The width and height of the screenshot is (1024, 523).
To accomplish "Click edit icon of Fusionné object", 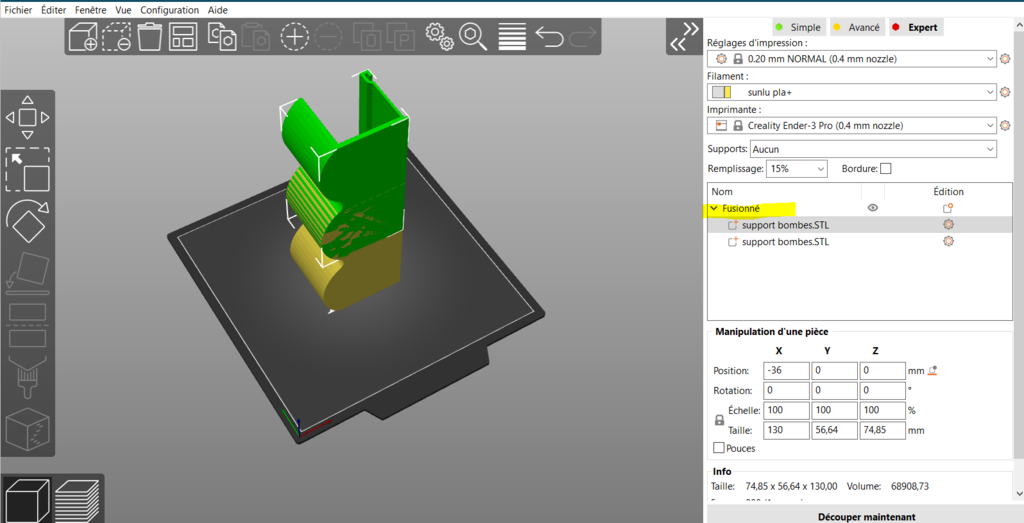I will tap(948, 208).
